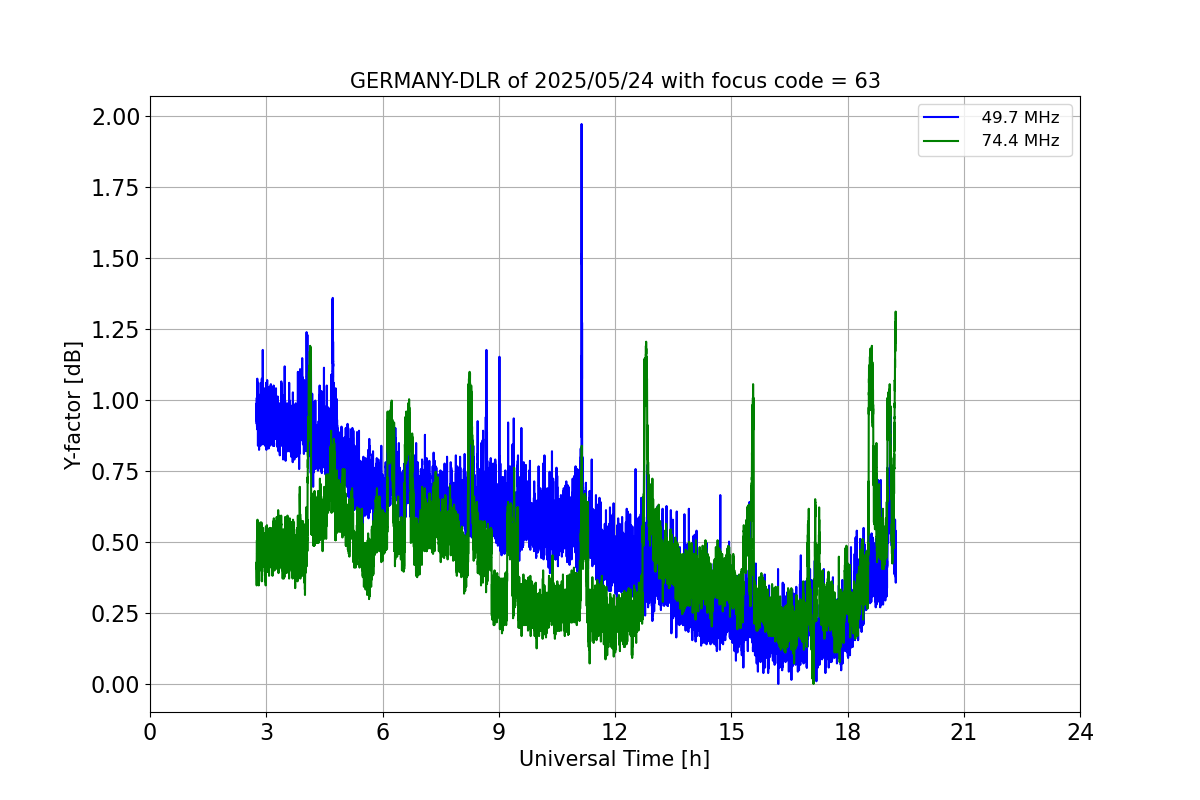This screenshot has height=800, width=1200.
Task: Click the x-axis tick label "9"
Action: 499,732
